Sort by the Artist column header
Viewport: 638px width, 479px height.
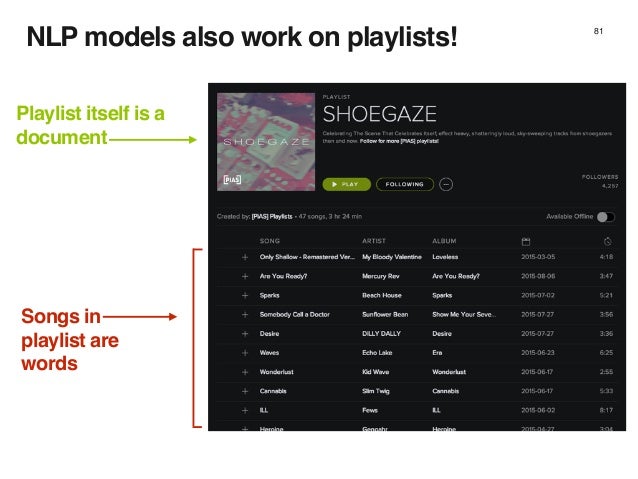(374, 241)
